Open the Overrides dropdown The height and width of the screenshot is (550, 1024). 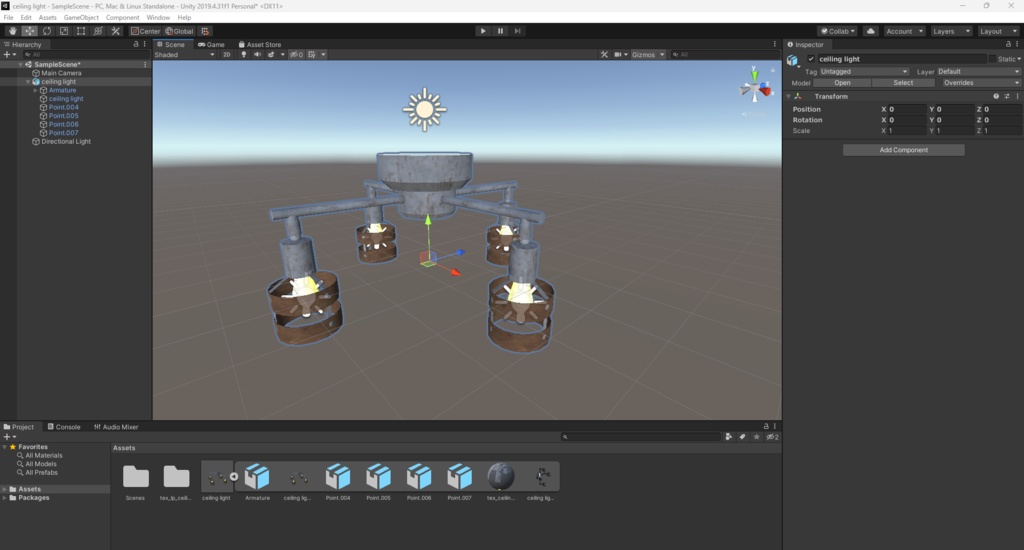click(x=980, y=83)
